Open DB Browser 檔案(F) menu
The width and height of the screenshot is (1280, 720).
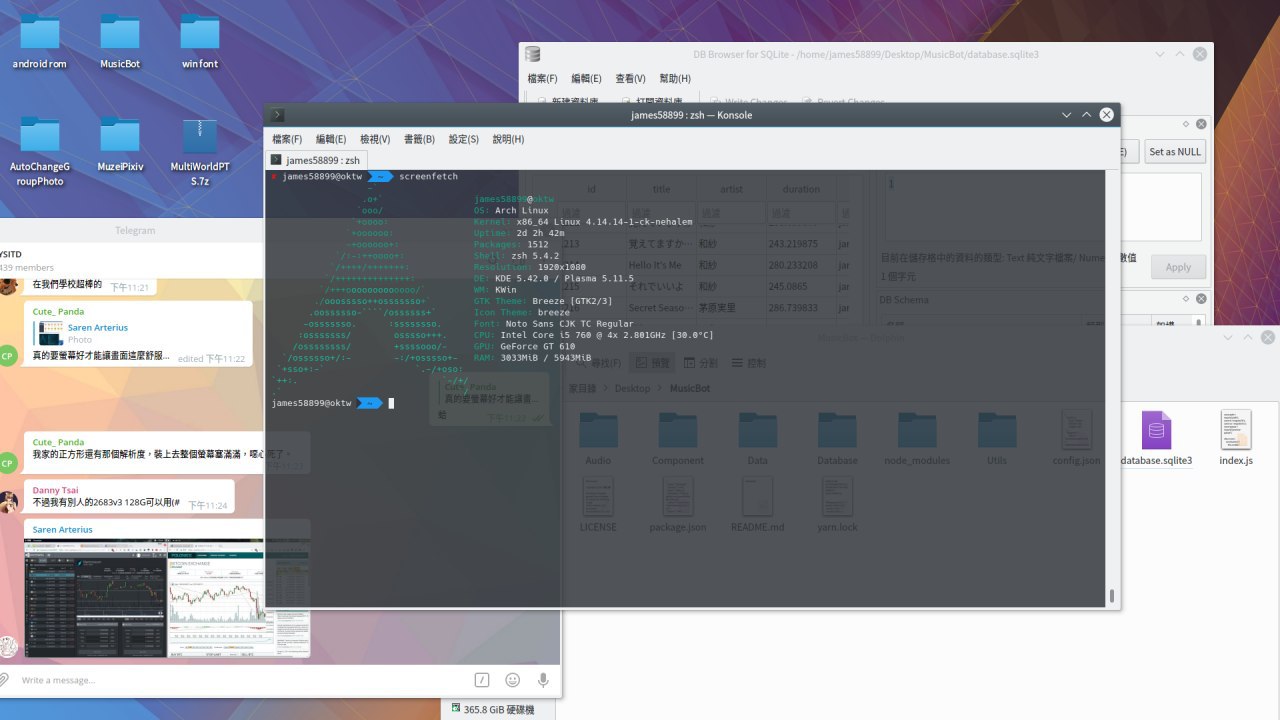click(543, 78)
